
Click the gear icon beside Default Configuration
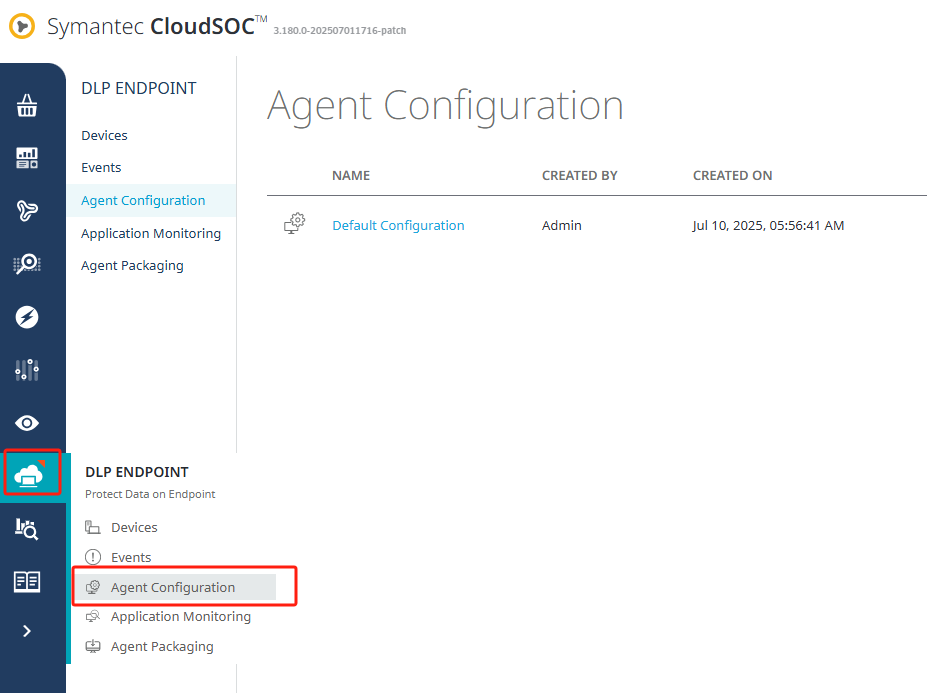[x=294, y=224]
